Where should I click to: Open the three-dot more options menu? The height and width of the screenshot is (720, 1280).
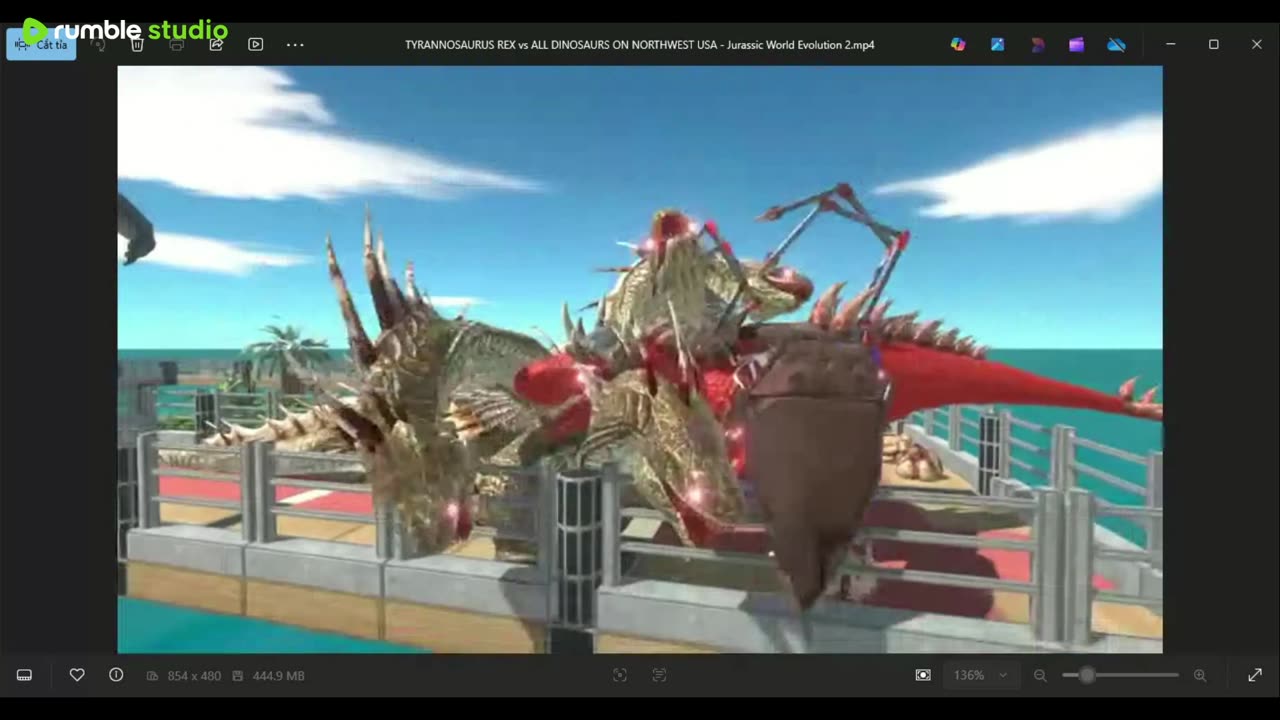coord(295,45)
